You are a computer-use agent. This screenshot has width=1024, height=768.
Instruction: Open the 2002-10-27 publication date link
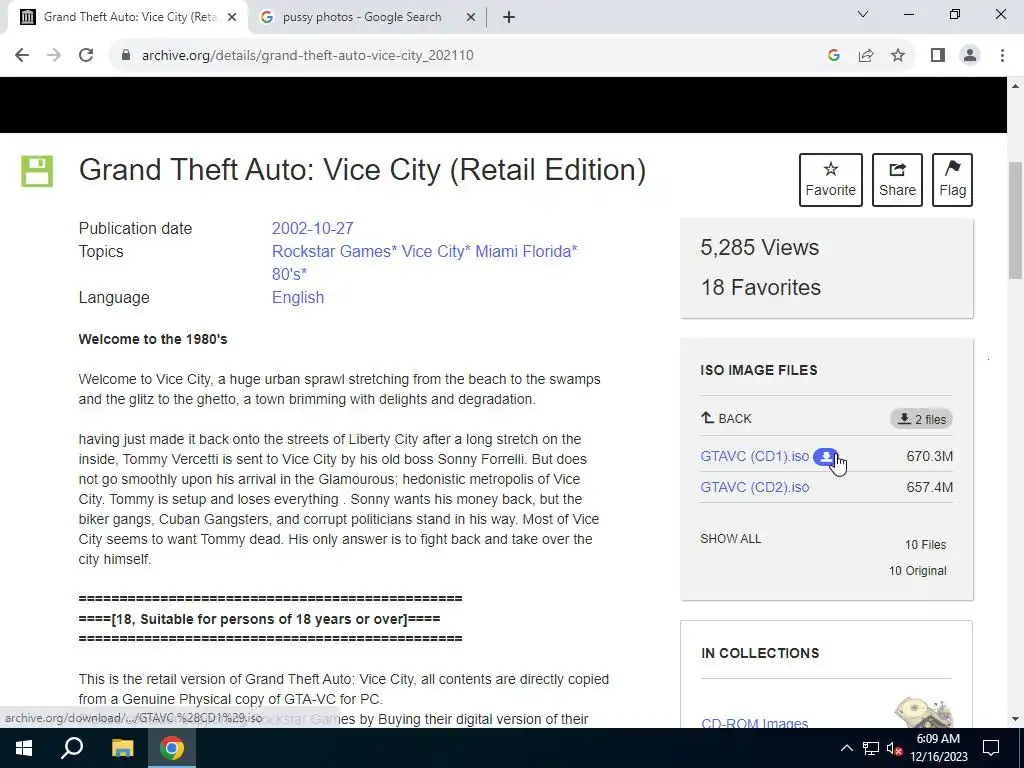click(x=312, y=229)
